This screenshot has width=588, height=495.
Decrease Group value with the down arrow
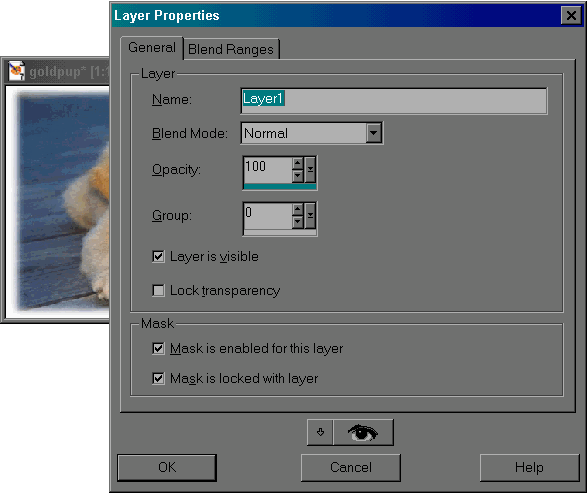click(x=298, y=222)
